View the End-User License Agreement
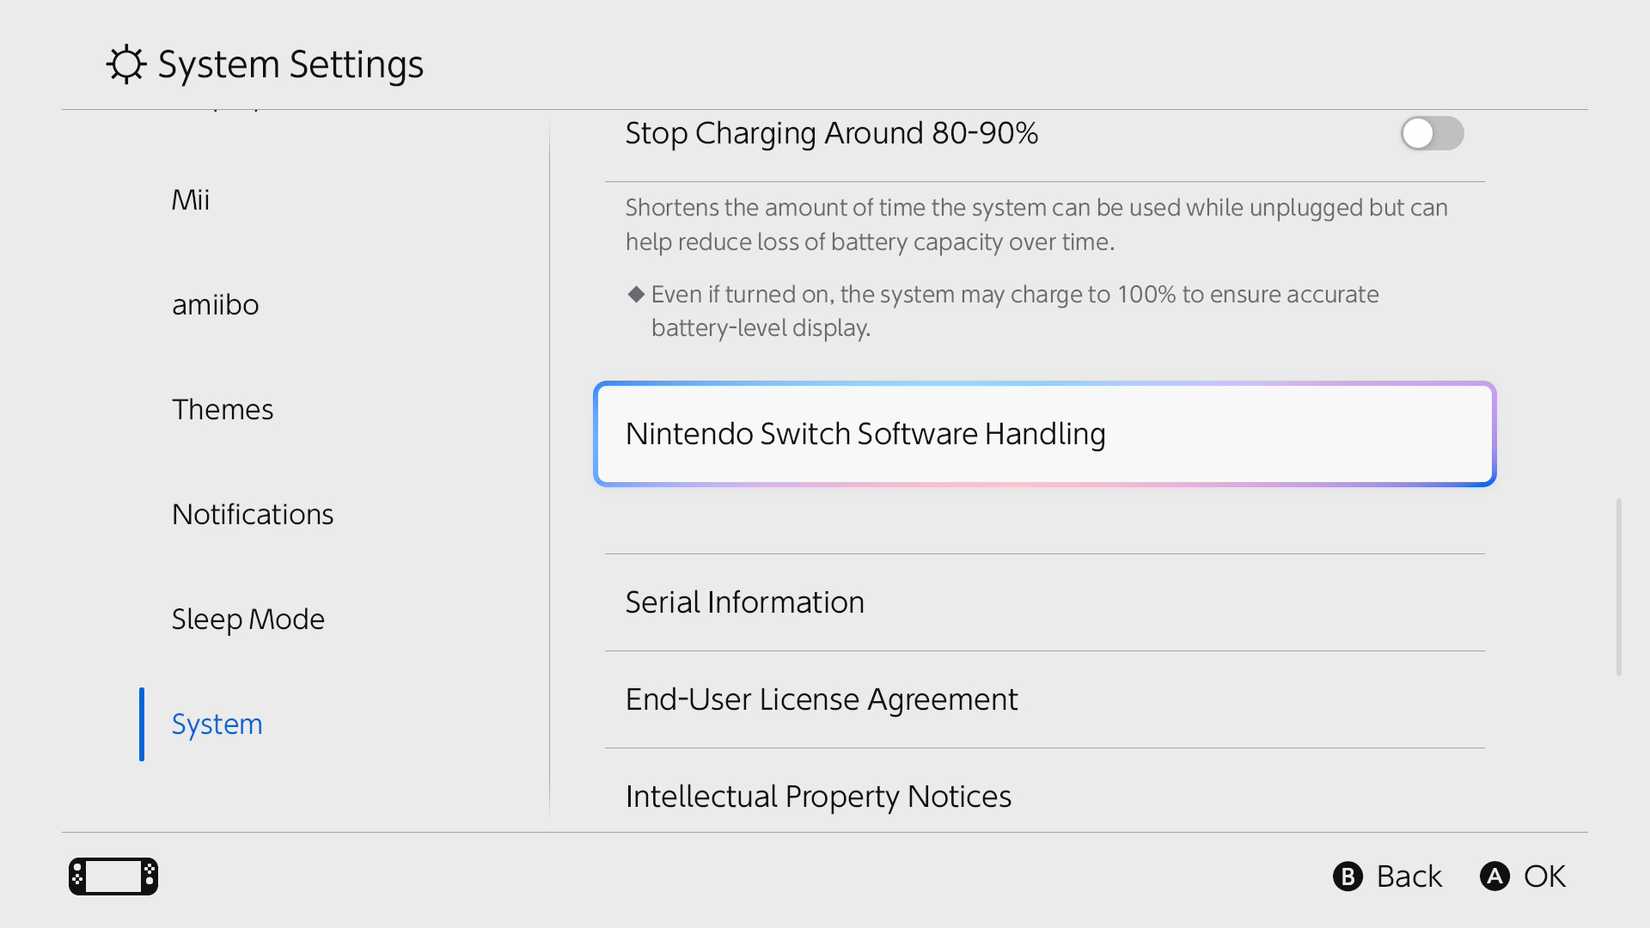The width and height of the screenshot is (1650, 928). tap(821, 699)
